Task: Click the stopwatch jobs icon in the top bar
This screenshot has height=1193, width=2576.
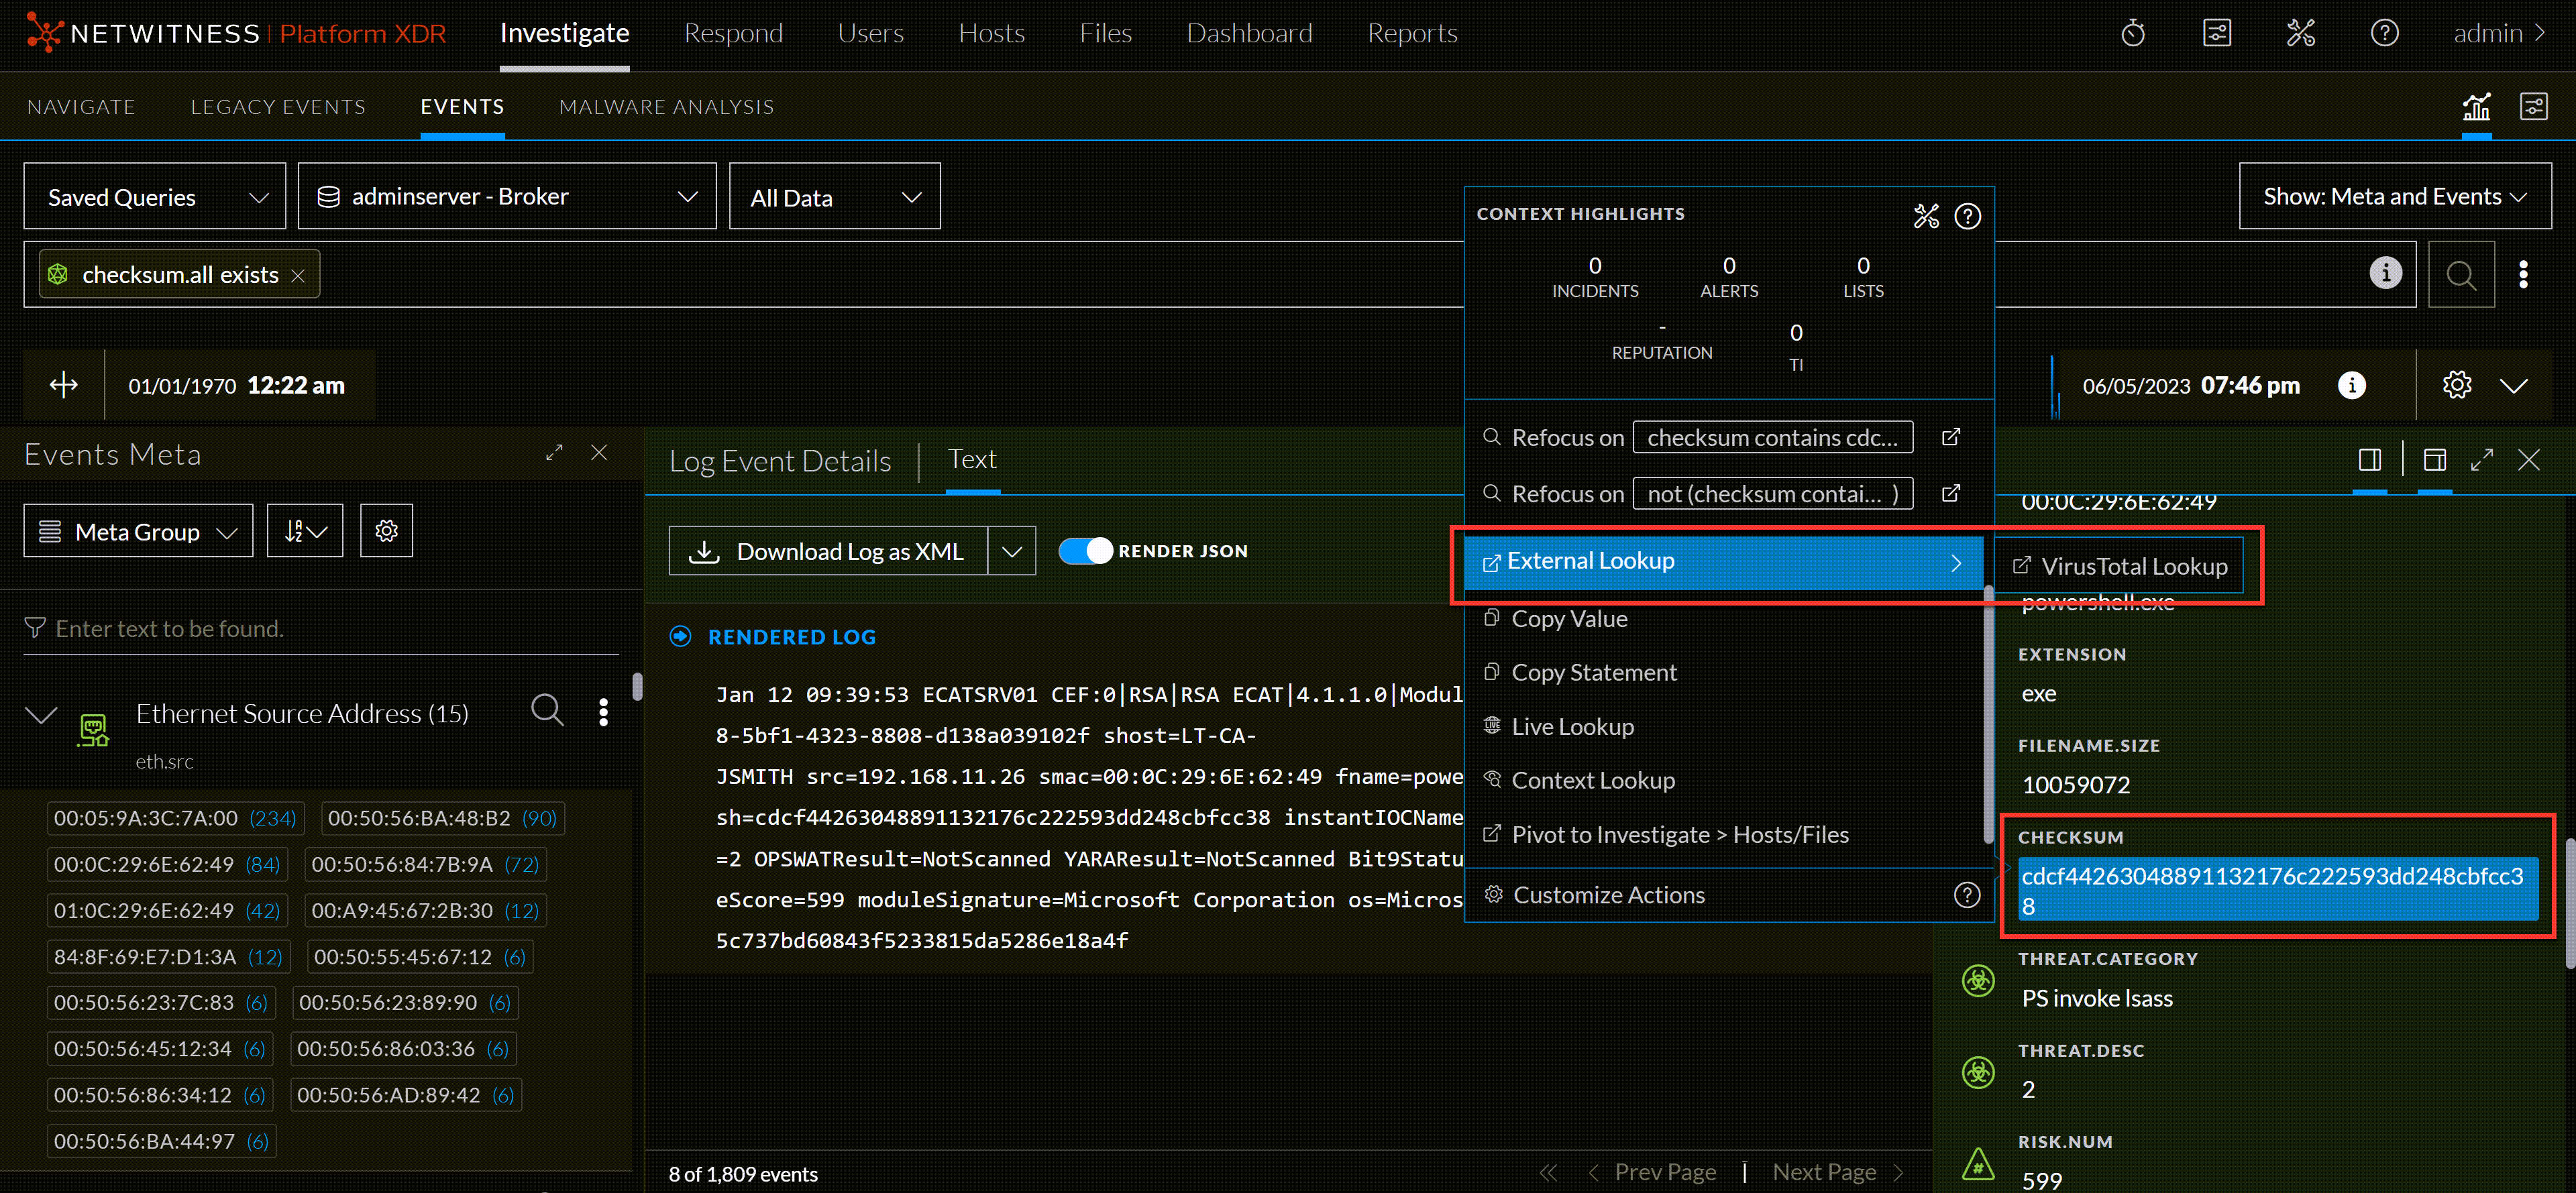Action: pos(2133,33)
